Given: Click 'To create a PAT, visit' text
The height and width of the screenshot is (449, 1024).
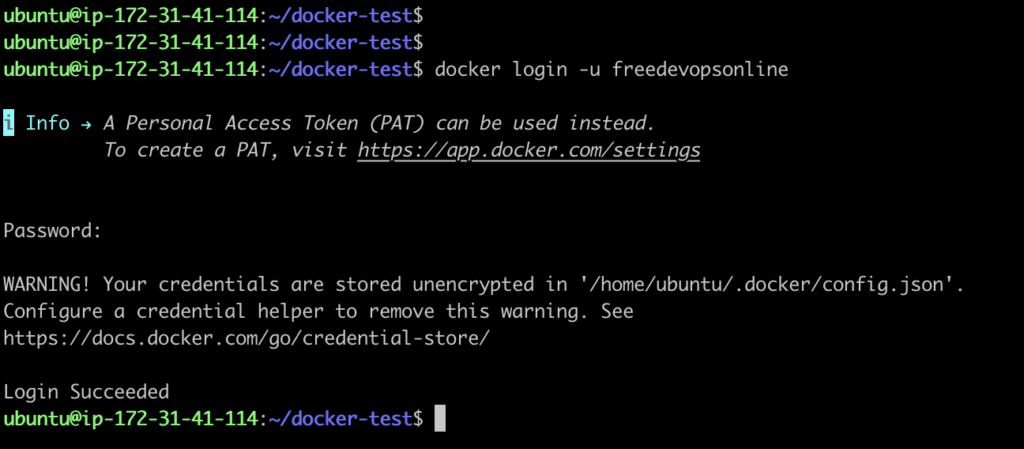Looking at the screenshot, I should click(x=226, y=151).
